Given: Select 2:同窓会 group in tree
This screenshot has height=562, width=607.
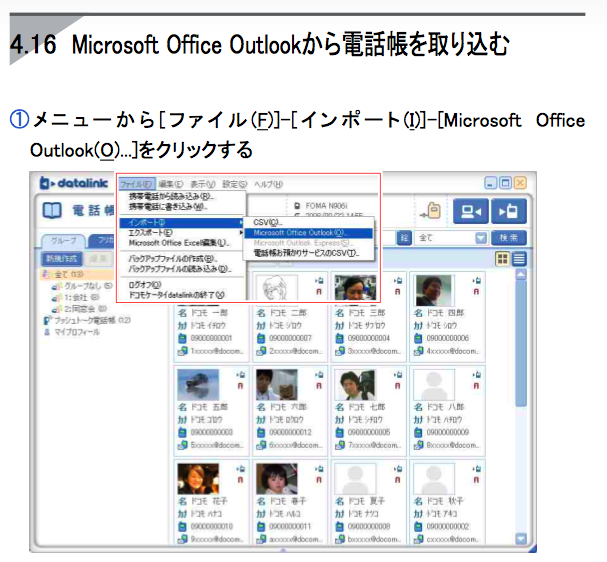Looking at the screenshot, I should pos(86,309).
